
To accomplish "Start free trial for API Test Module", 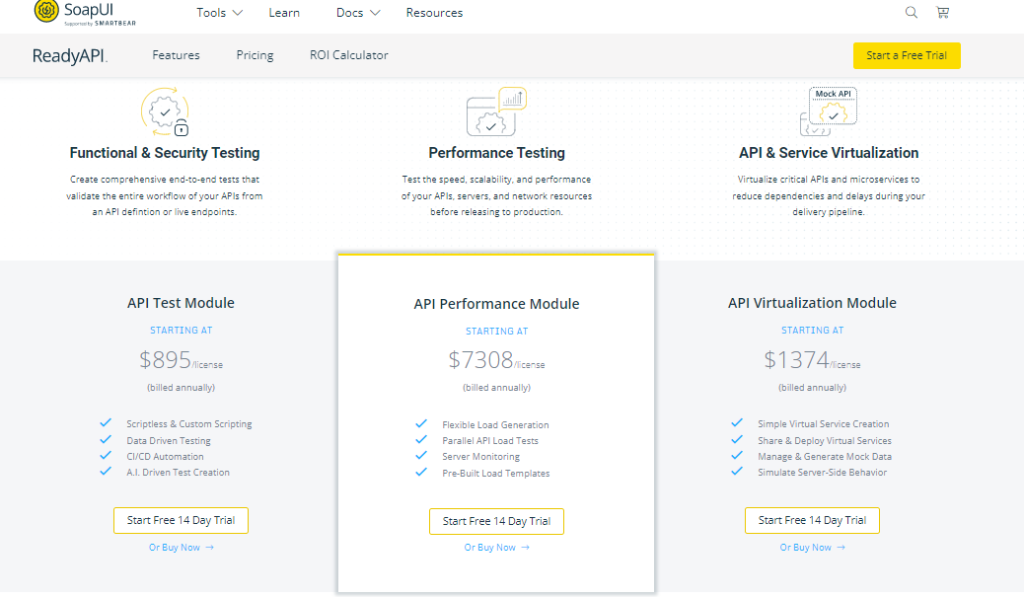I will (x=181, y=521).
